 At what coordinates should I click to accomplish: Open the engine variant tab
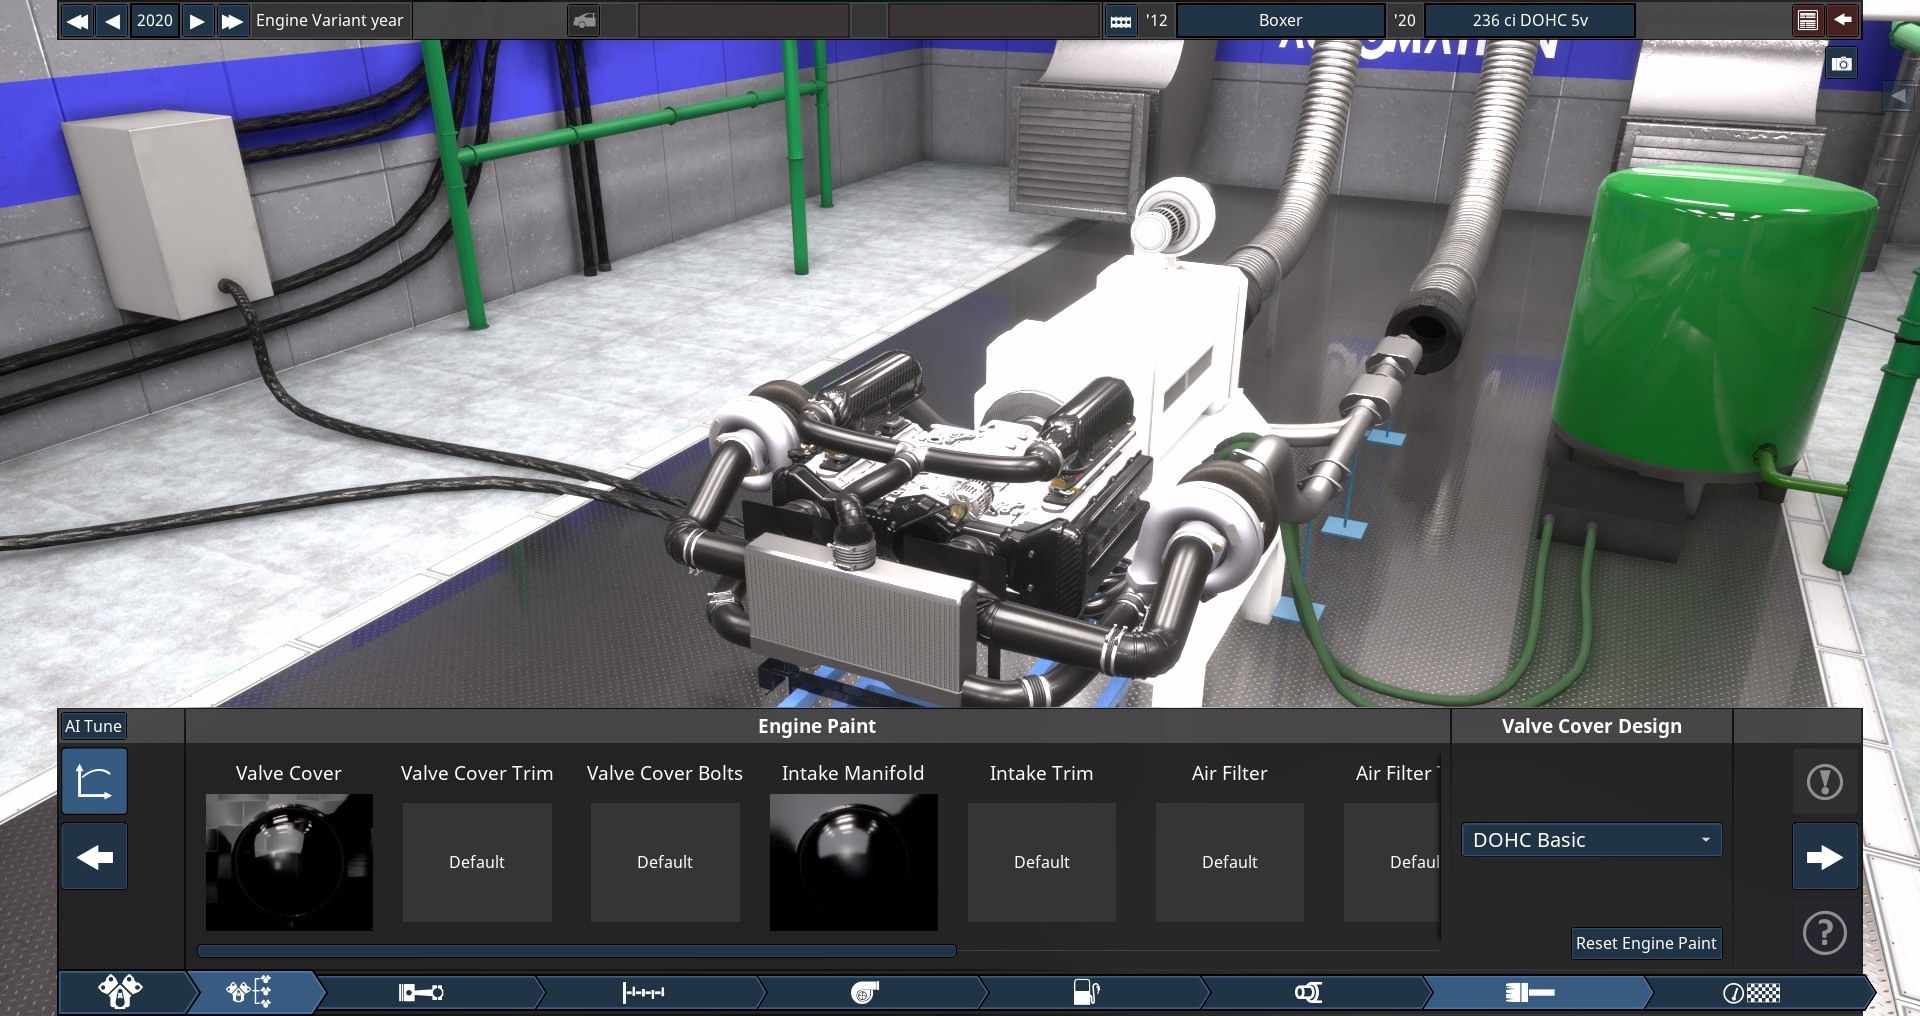tap(250, 992)
